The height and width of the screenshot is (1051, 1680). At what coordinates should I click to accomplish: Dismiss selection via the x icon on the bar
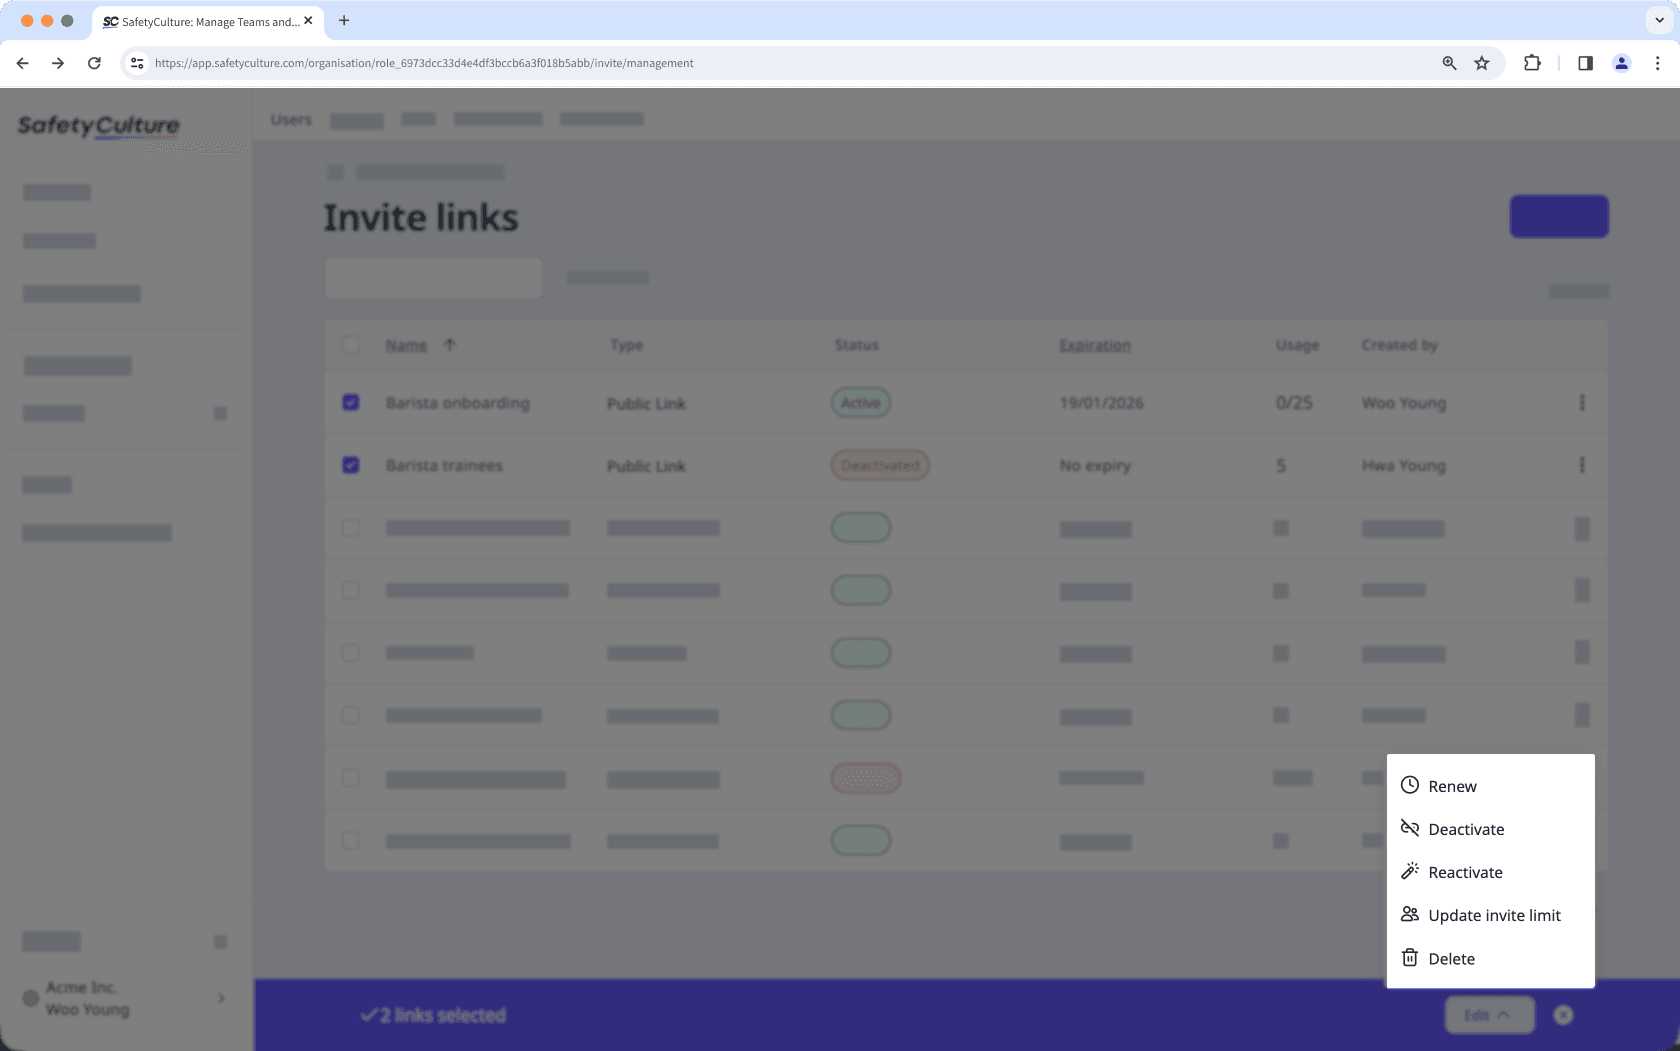(1563, 1014)
